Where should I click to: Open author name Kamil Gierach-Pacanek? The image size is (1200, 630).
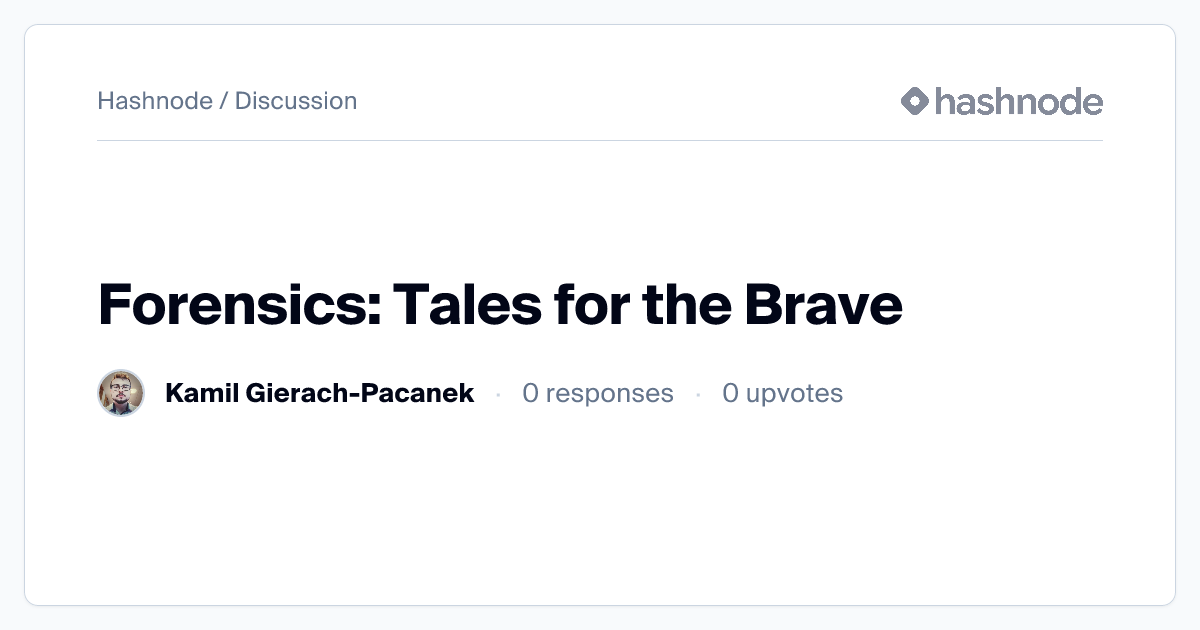319,393
